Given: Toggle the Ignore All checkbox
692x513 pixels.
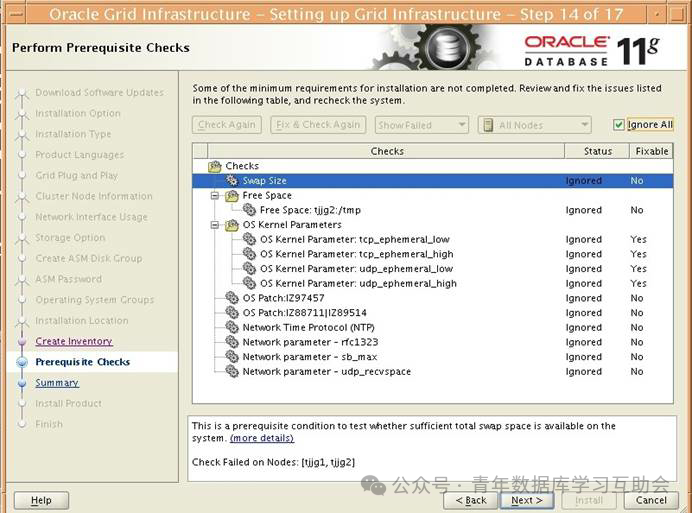Looking at the screenshot, I should [x=618, y=125].
